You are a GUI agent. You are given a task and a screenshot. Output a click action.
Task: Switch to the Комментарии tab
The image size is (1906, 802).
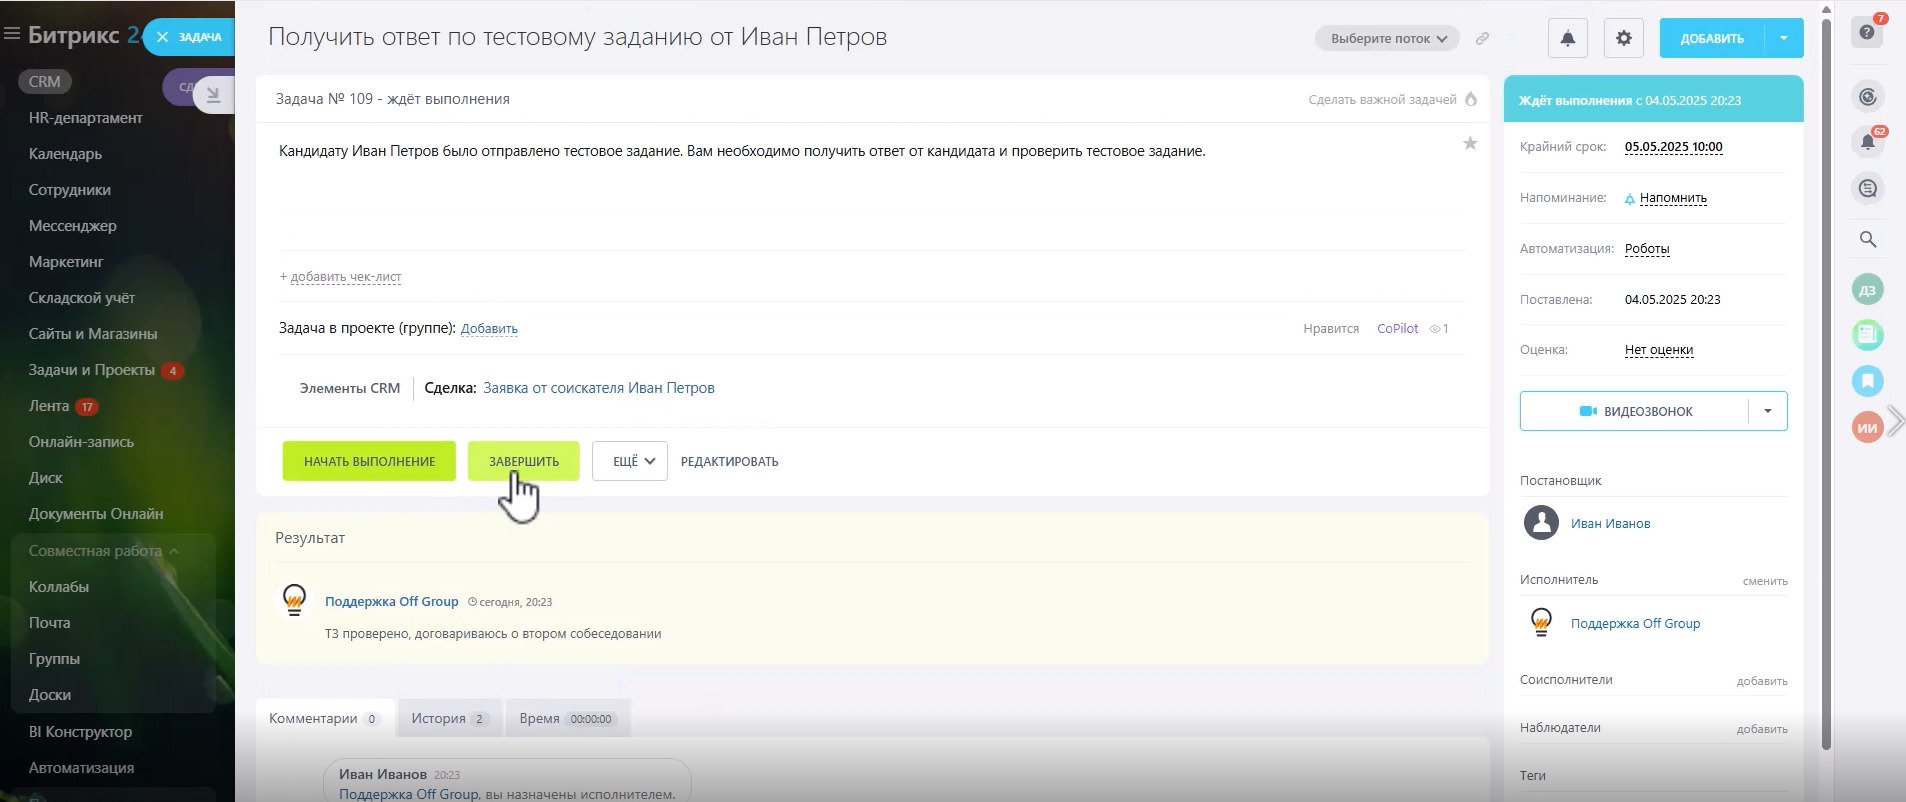[325, 718]
